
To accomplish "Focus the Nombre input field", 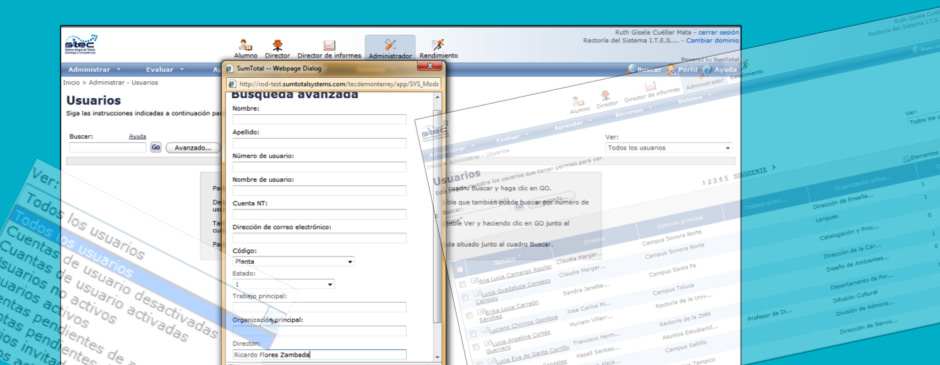I will 320,119.
